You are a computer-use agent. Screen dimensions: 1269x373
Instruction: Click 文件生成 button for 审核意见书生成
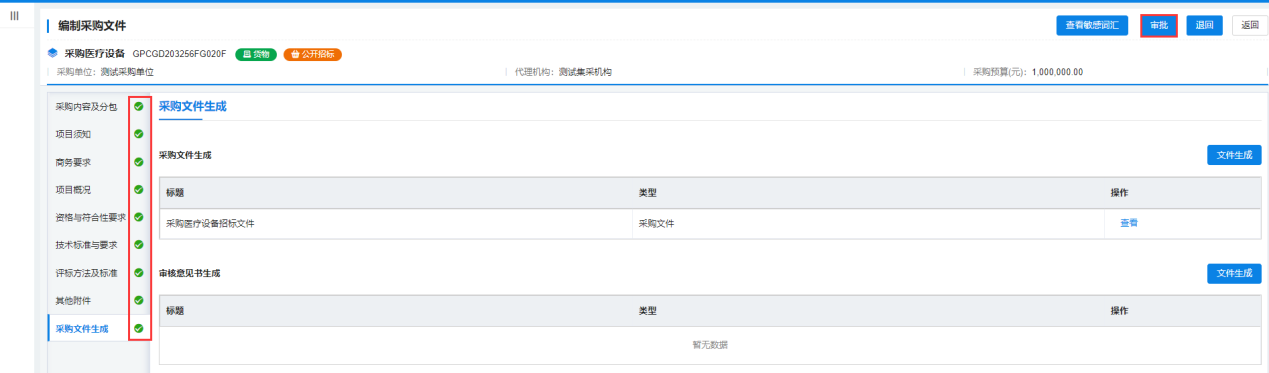point(1234,273)
